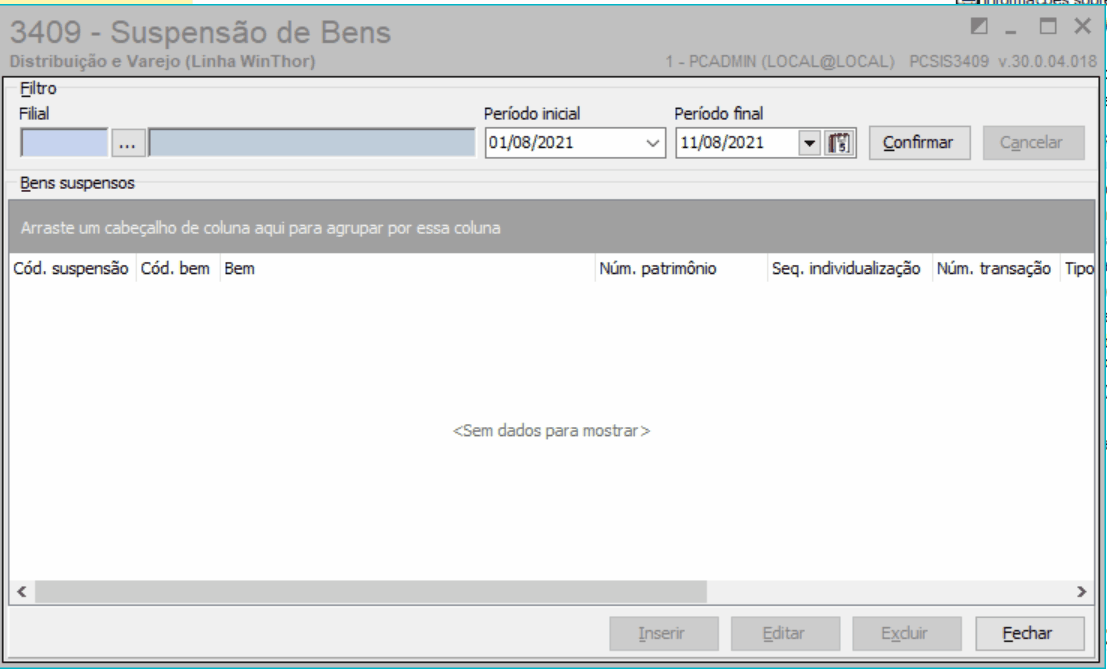Open the calendar icon beside Período final
This screenshot has height=669, width=1107.
pyautogui.click(x=838, y=143)
